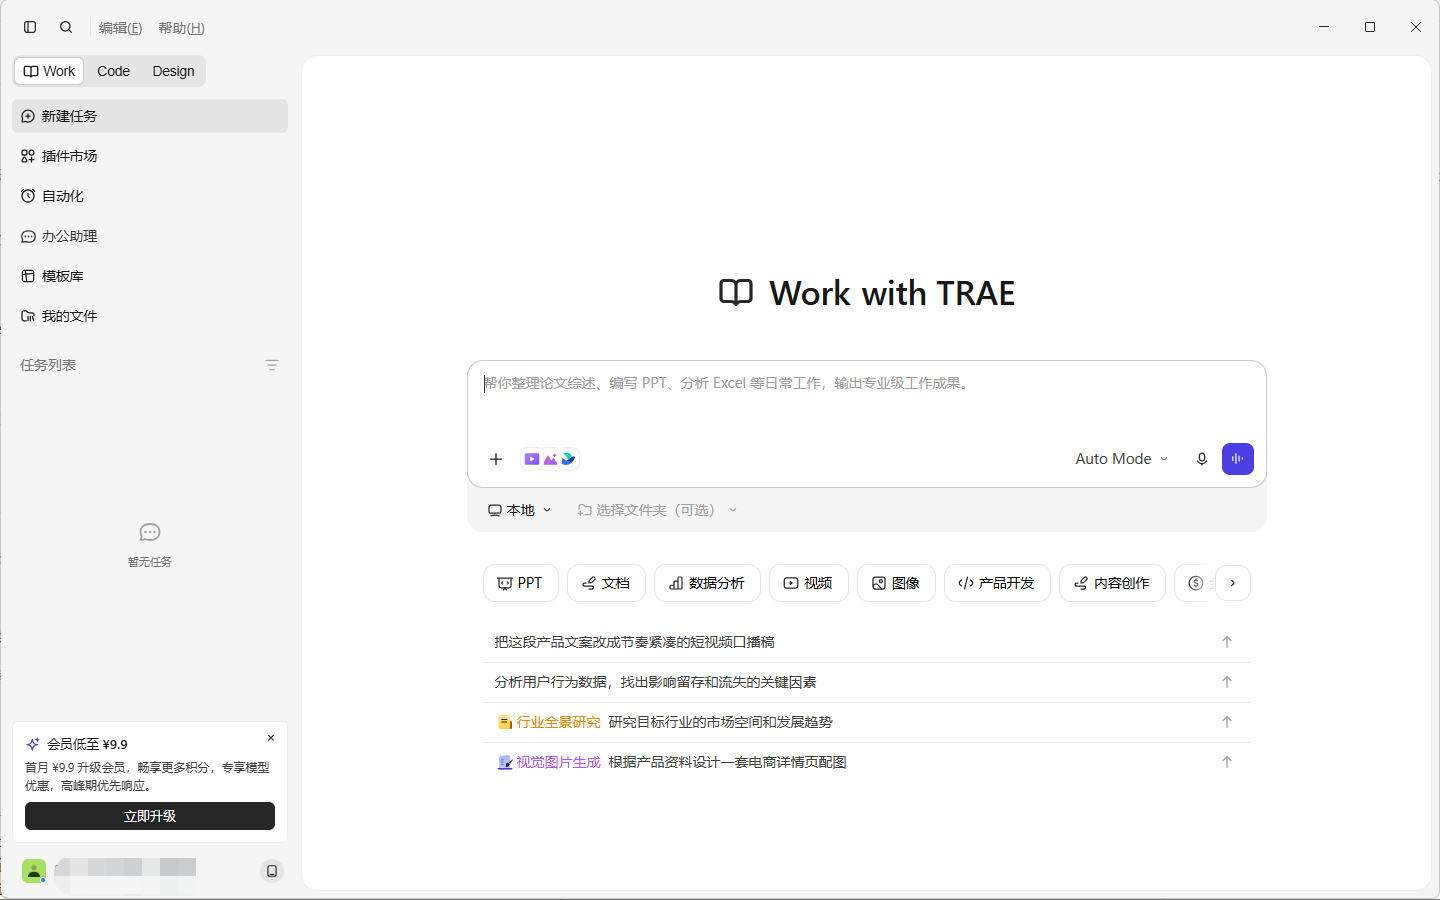Open the Auto Mode dropdown

[1121, 459]
